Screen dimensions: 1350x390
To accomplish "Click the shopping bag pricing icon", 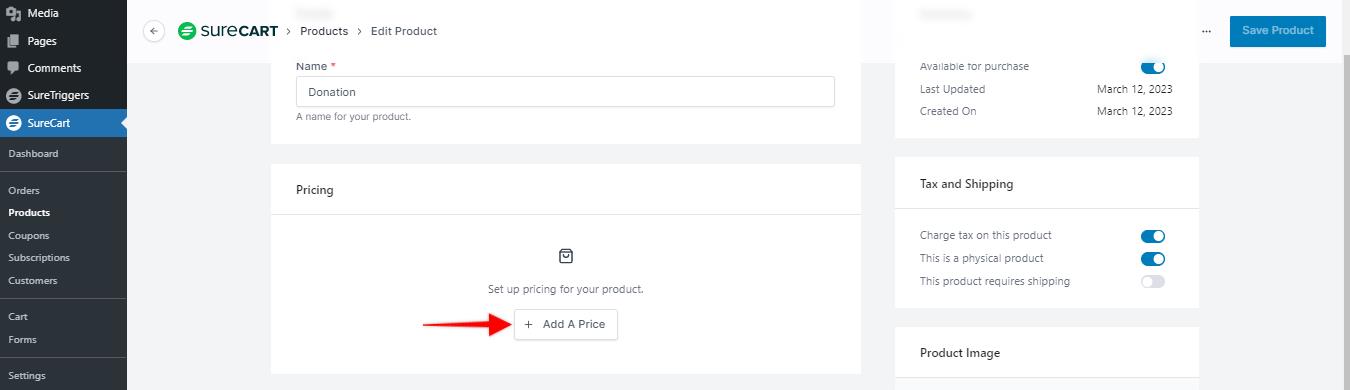I will (566, 256).
